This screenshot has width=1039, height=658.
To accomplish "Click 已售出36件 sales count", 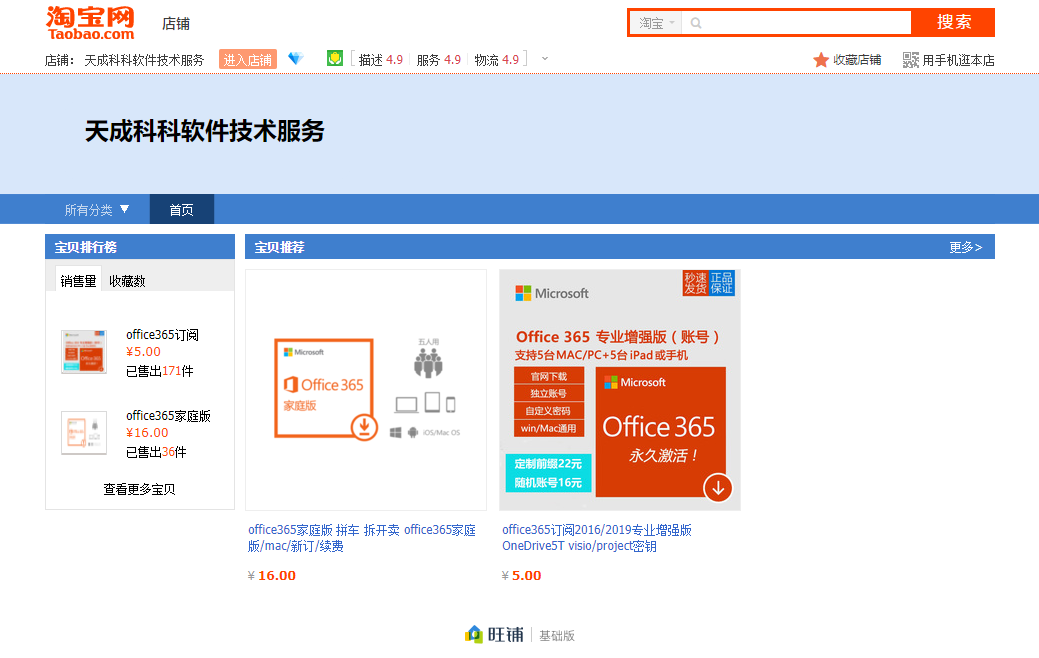I will (156, 452).
